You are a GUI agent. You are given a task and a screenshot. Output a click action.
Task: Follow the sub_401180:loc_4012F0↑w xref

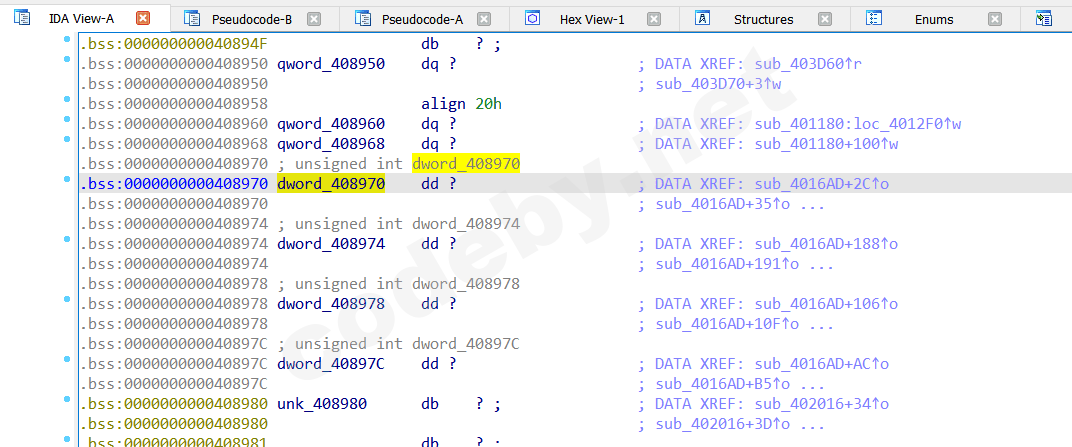click(x=858, y=124)
